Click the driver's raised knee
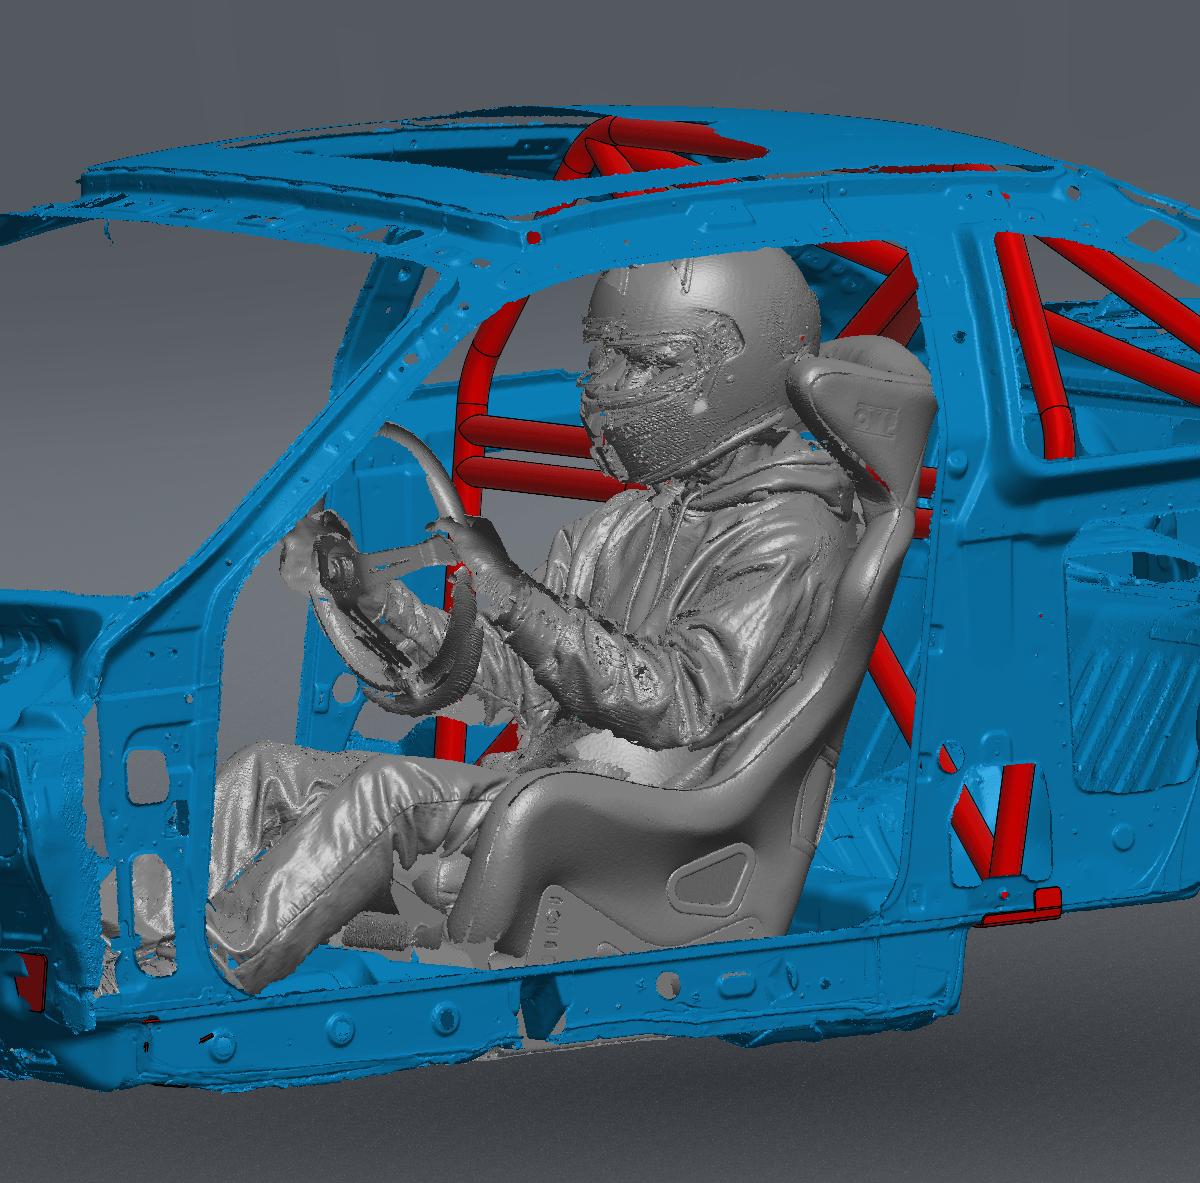1200x1183 pixels. (x=400, y=785)
